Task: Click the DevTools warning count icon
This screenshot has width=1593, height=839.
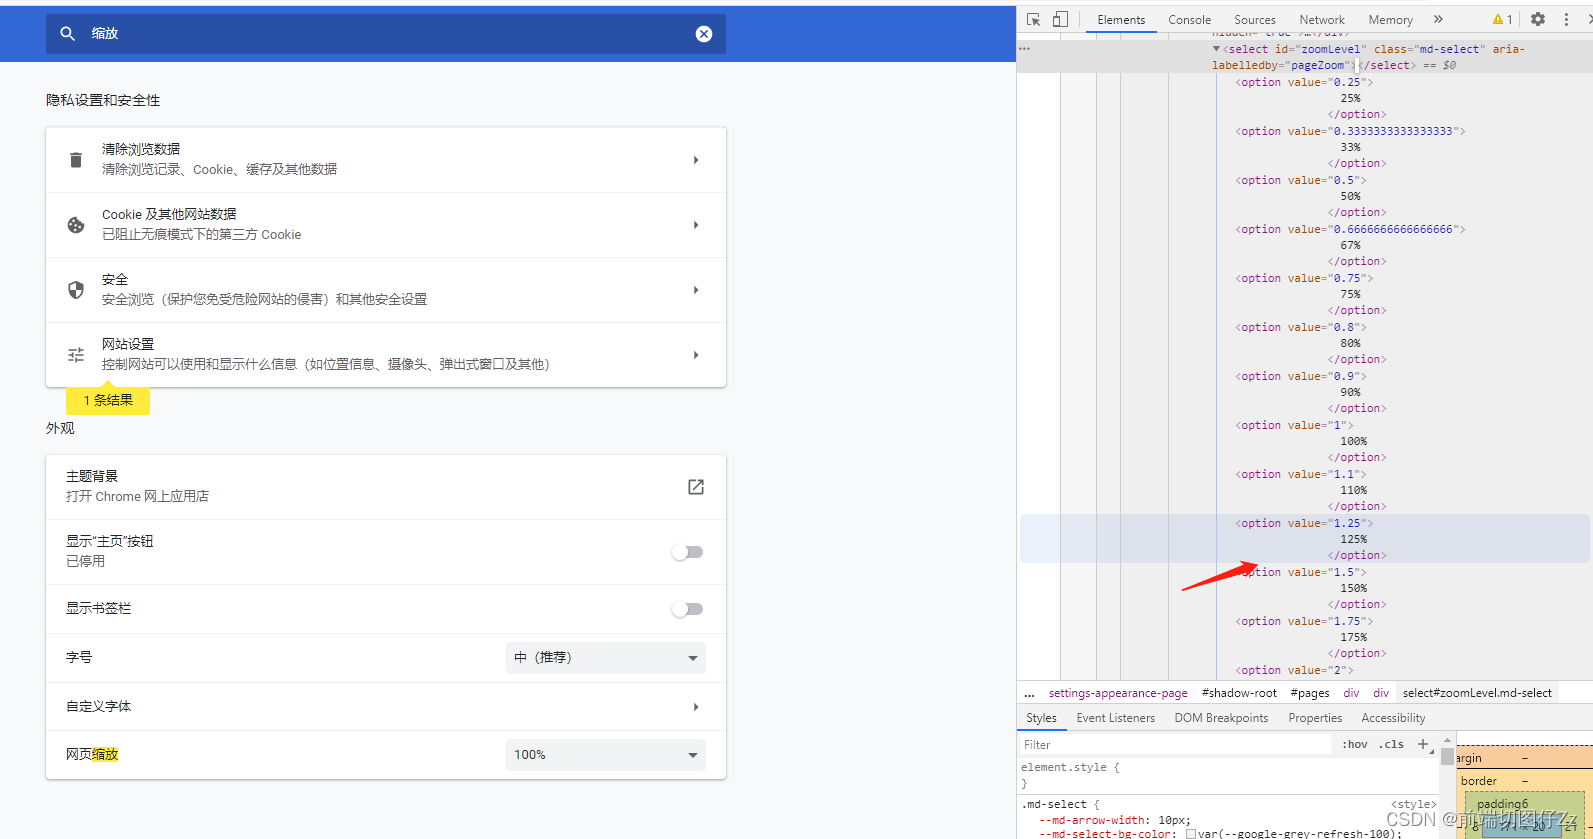Action: point(1502,20)
